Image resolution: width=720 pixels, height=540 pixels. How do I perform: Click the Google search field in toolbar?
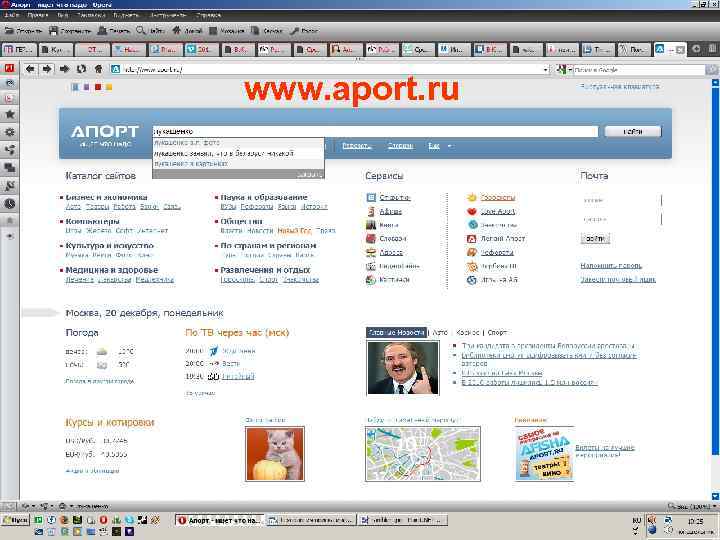pos(639,70)
